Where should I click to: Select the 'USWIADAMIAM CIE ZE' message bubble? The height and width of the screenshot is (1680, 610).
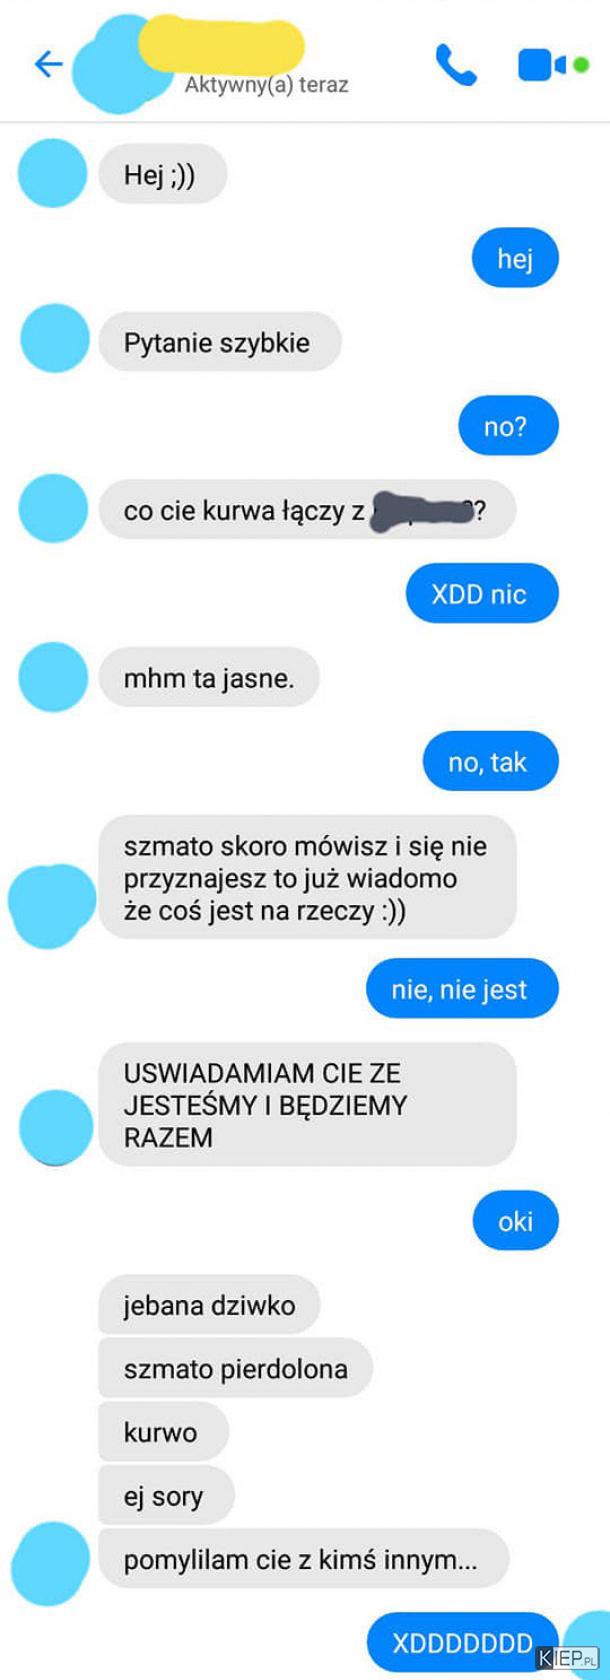coord(307,1105)
